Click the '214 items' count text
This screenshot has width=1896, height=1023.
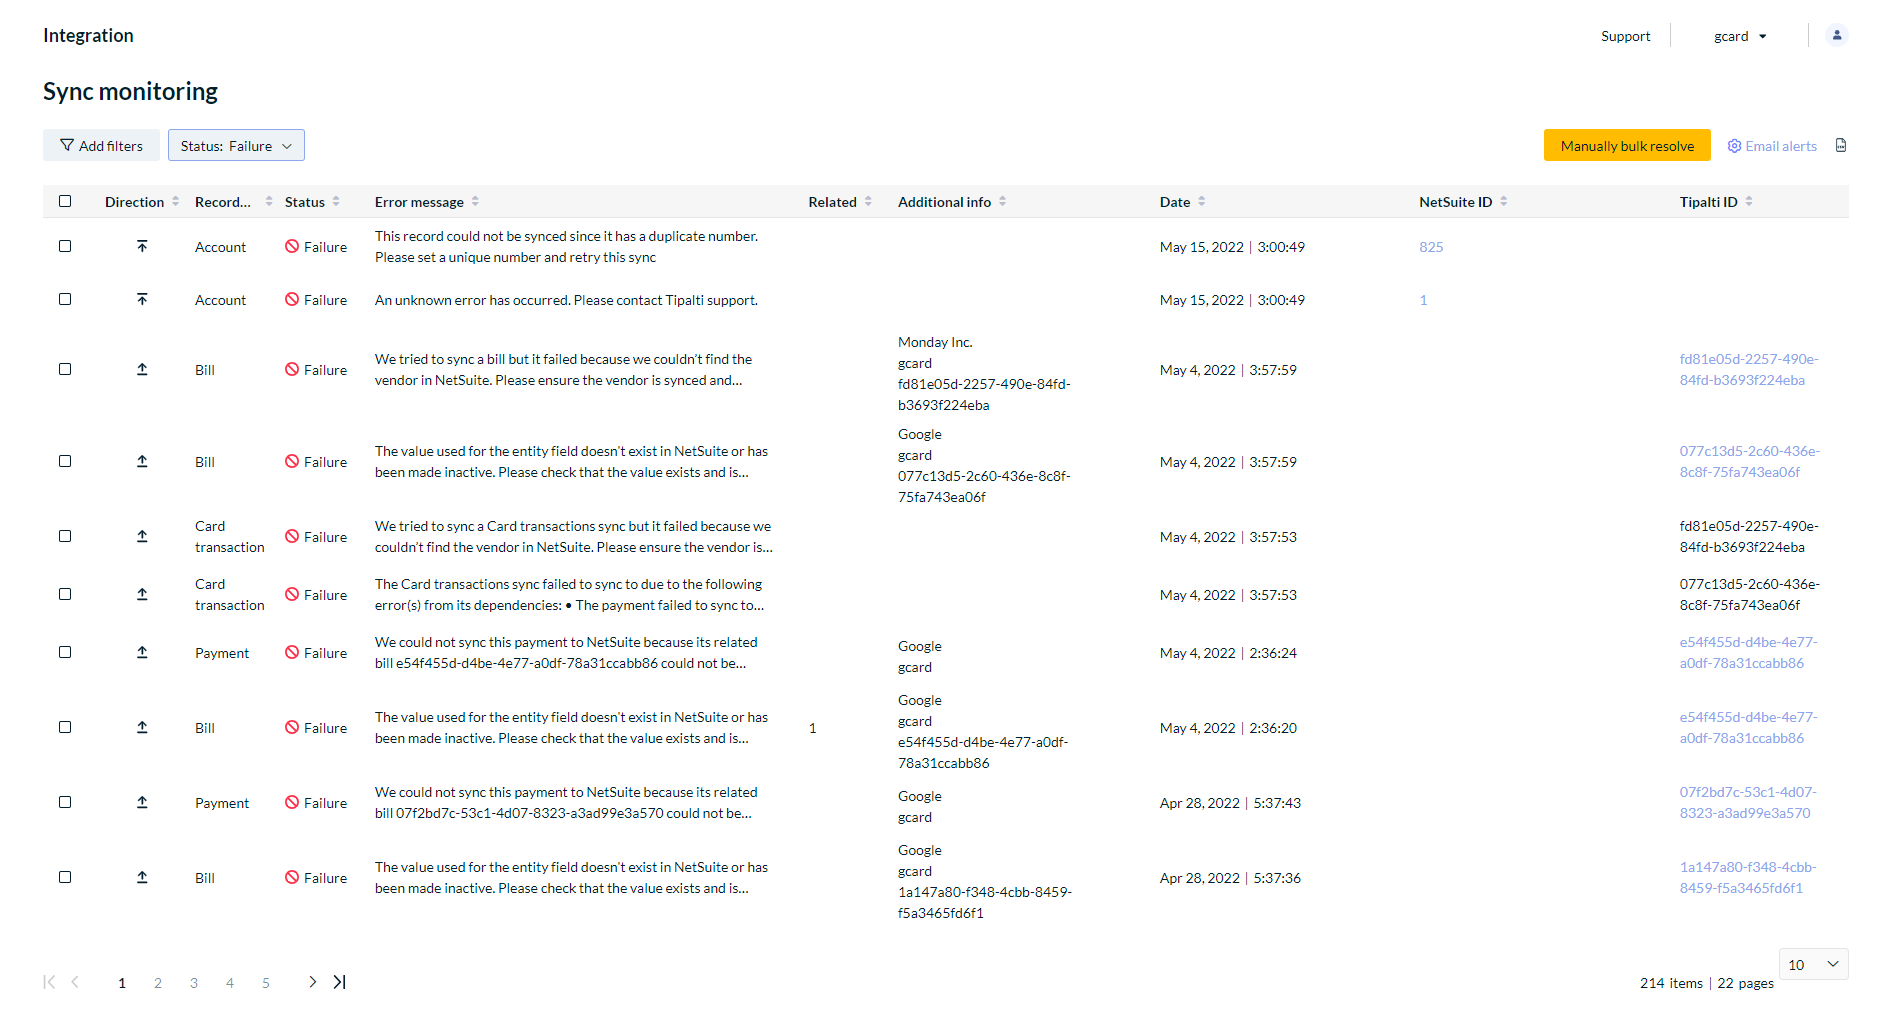coord(1671,983)
